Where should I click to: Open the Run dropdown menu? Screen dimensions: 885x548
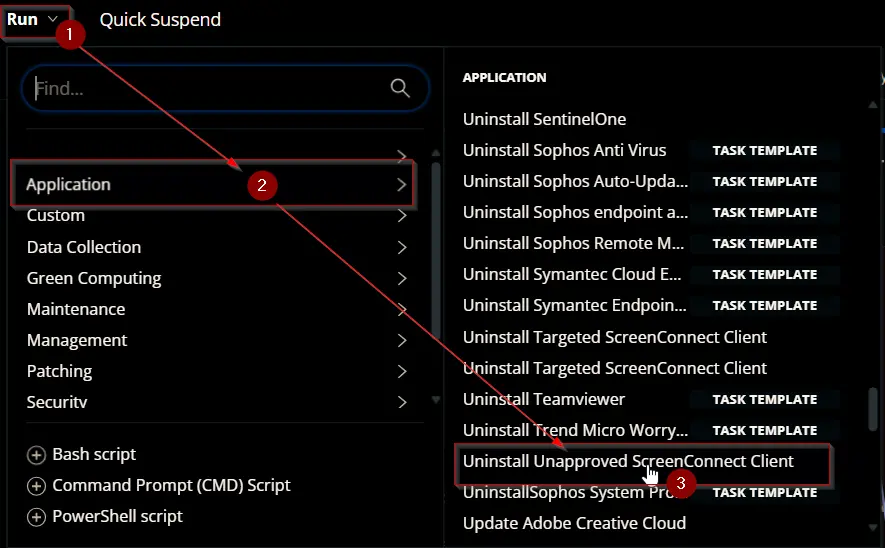click(x=32, y=20)
